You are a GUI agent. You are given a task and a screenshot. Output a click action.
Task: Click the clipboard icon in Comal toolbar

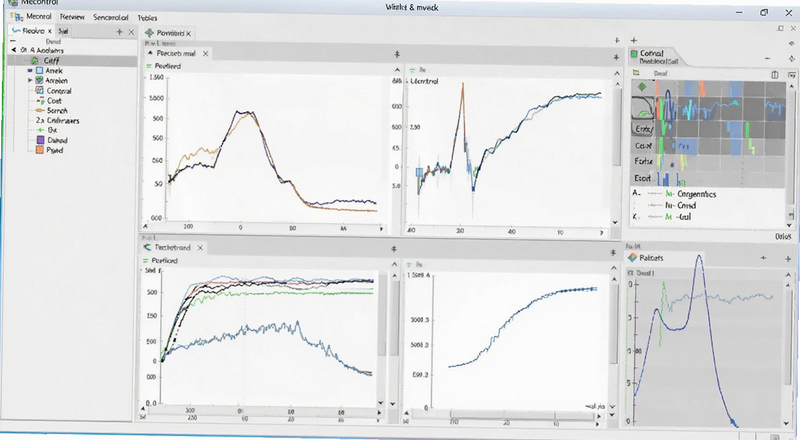pos(774,75)
